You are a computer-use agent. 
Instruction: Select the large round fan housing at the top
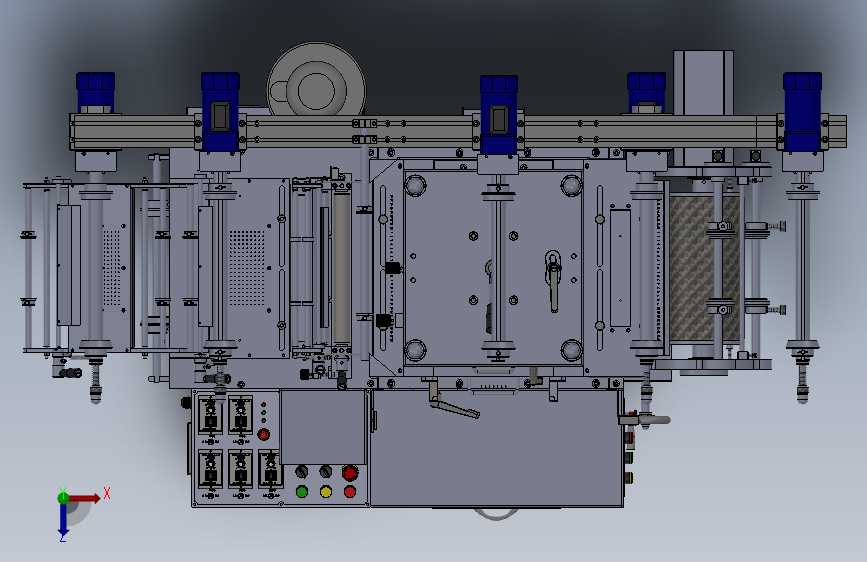click(316, 79)
